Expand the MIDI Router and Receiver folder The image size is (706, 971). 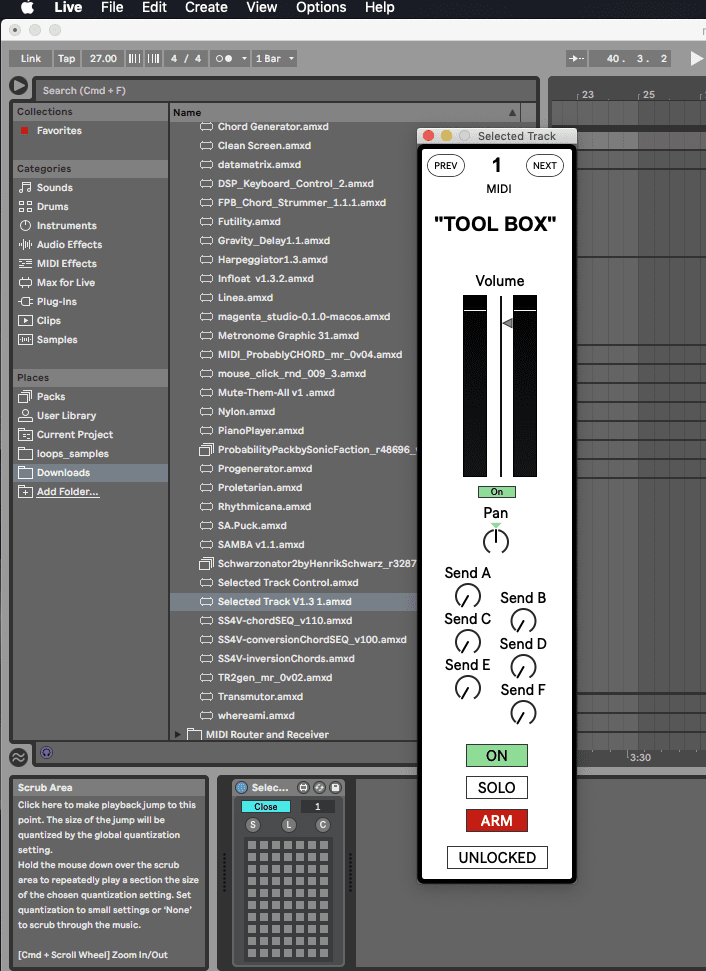[178, 734]
